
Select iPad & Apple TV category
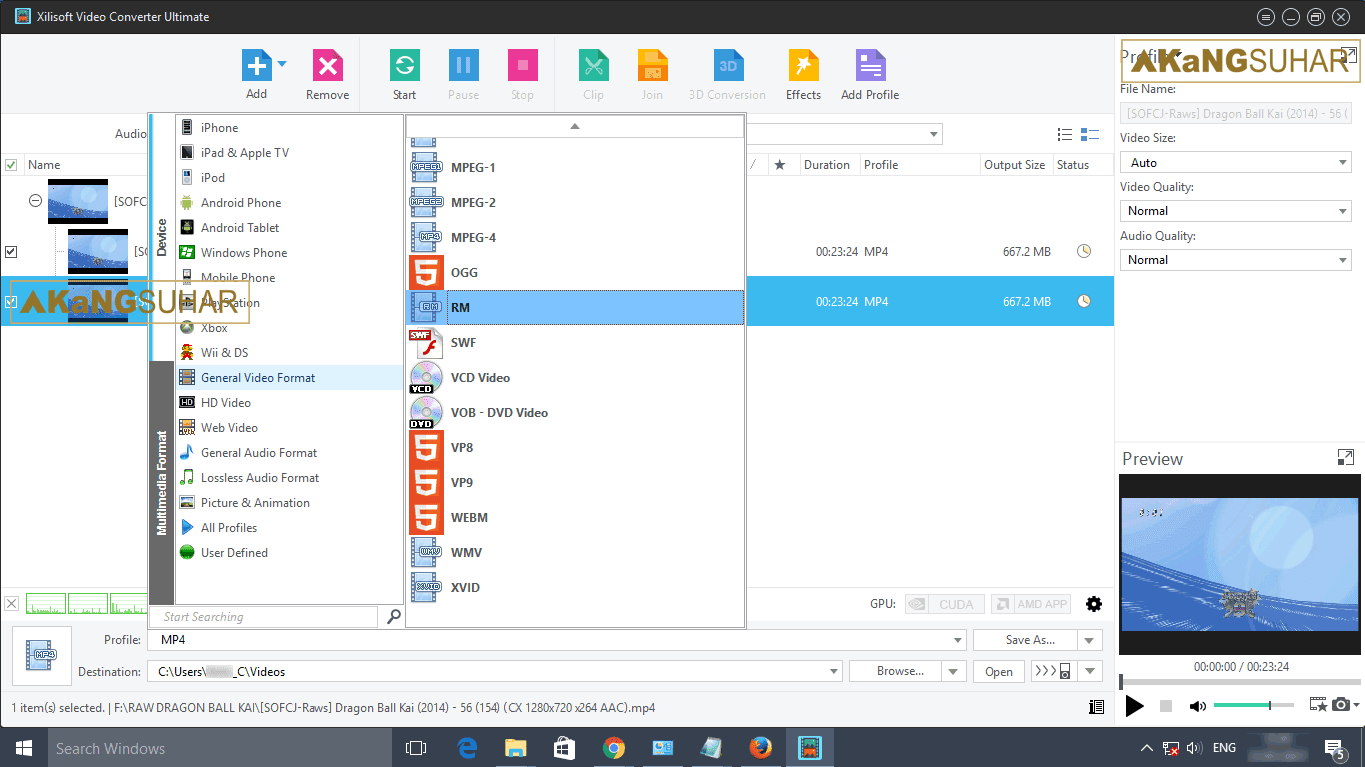290,153
